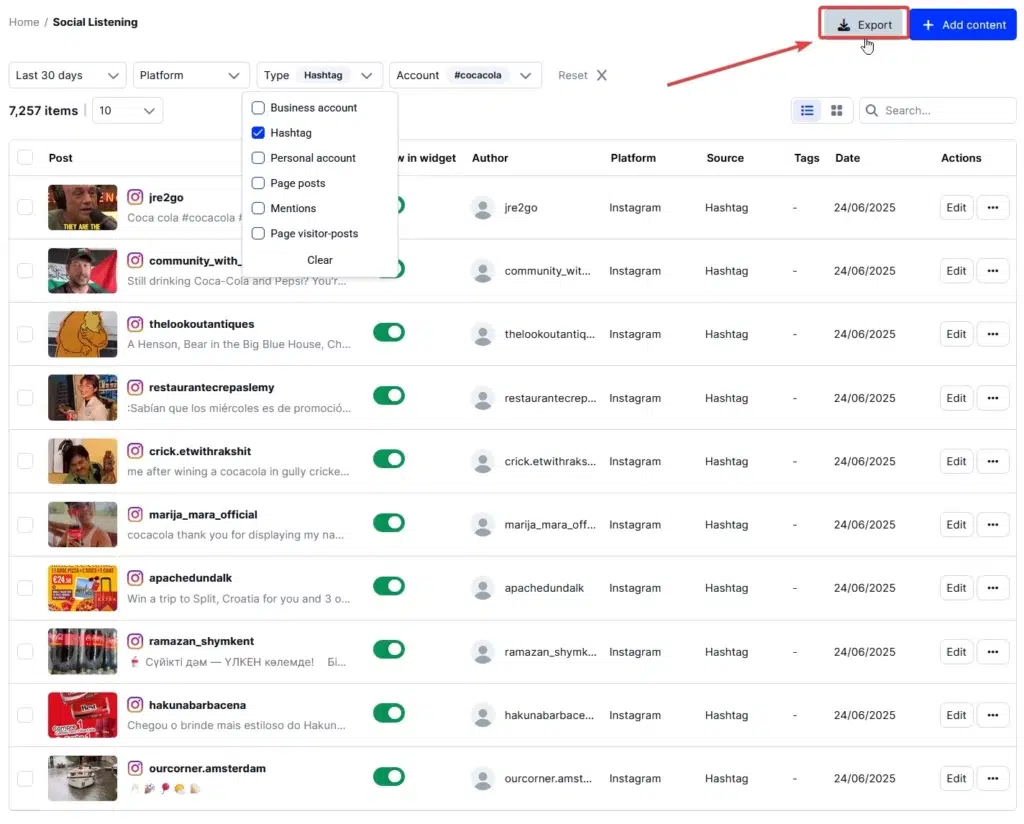
Task: Click Instagram icon beside jre2go post
Action: coord(135,197)
